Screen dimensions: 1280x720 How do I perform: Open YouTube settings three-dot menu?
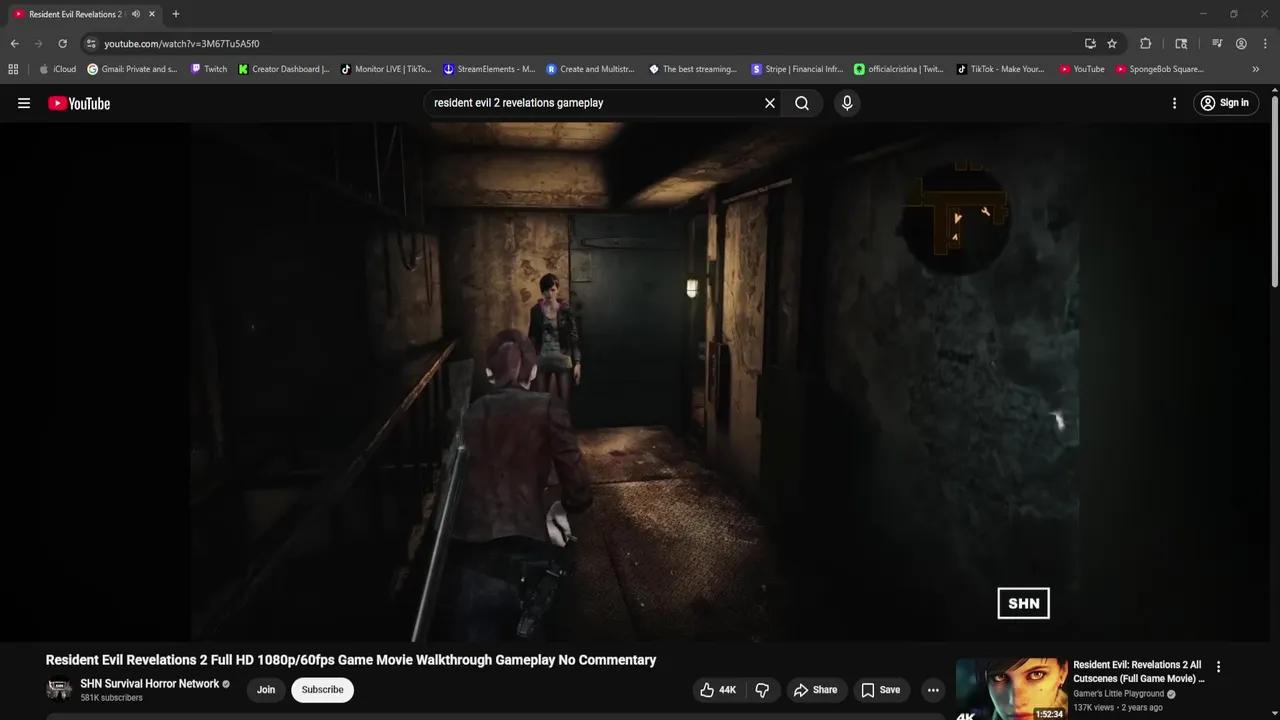pos(1174,103)
